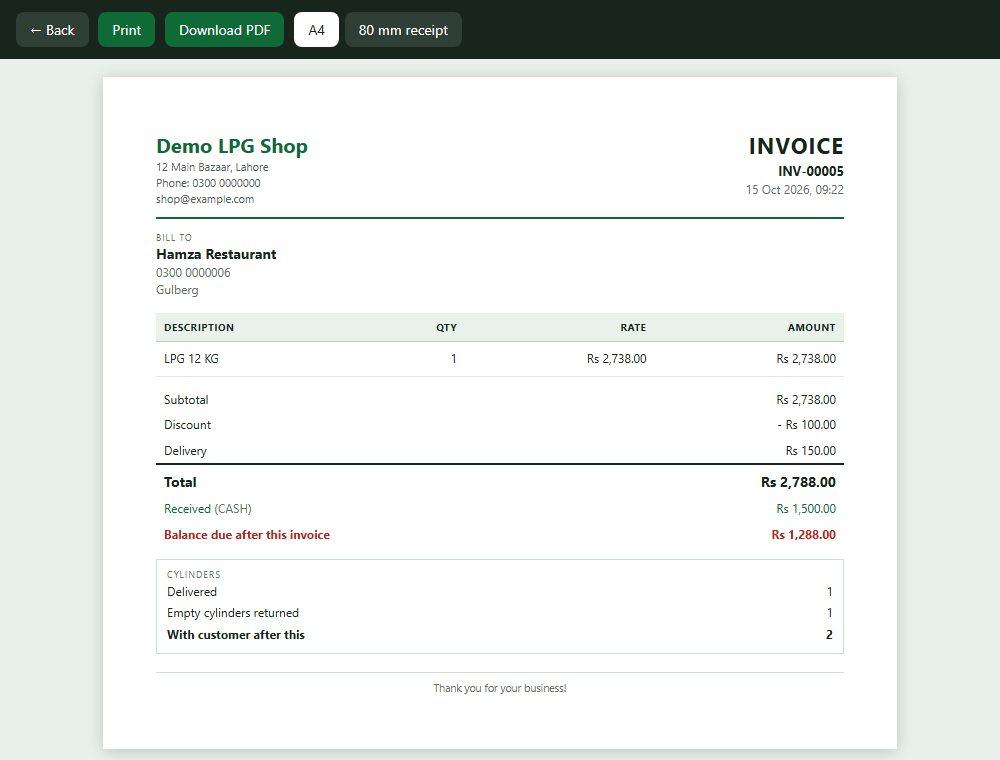Click the Demo LPG Shop heading
1000x760 pixels.
(232, 146)
